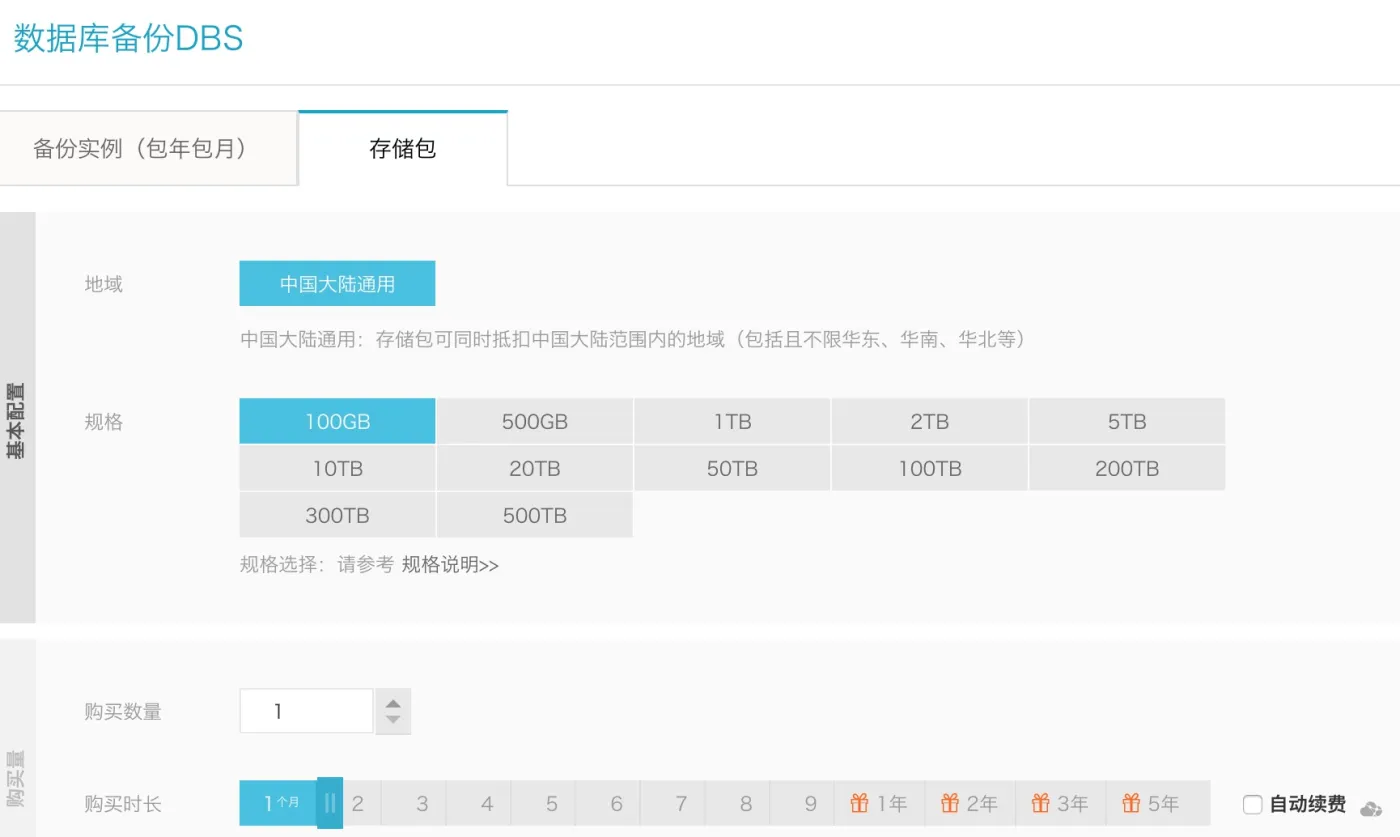Click the cloud icon next to 自动续费
The image size is (1400, 837).
click(x=1371, y=808)
